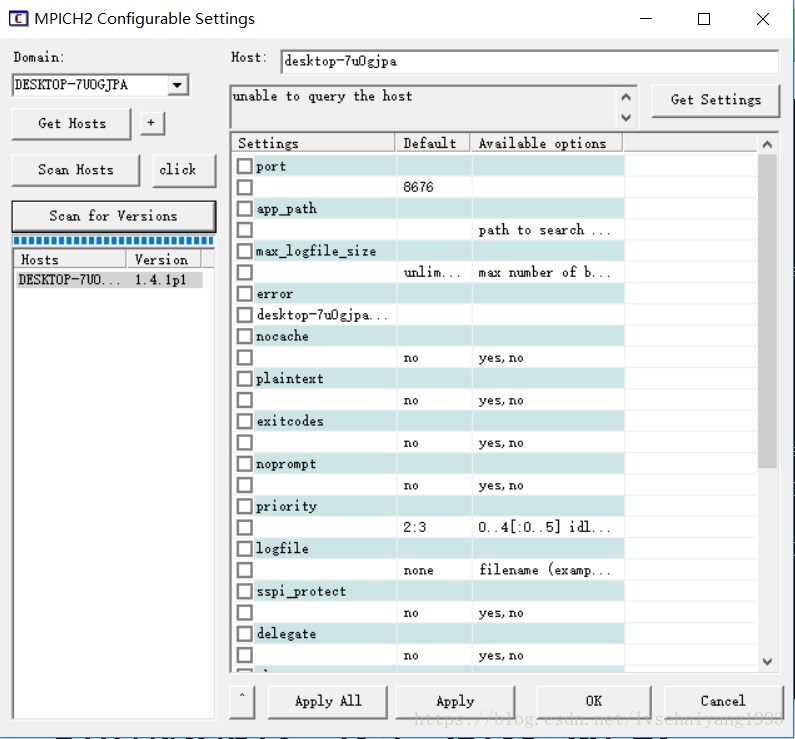Click the MPICH2 title bar app icon
The width and height of the screenshot is (795, 739).
tap(19, 19)
